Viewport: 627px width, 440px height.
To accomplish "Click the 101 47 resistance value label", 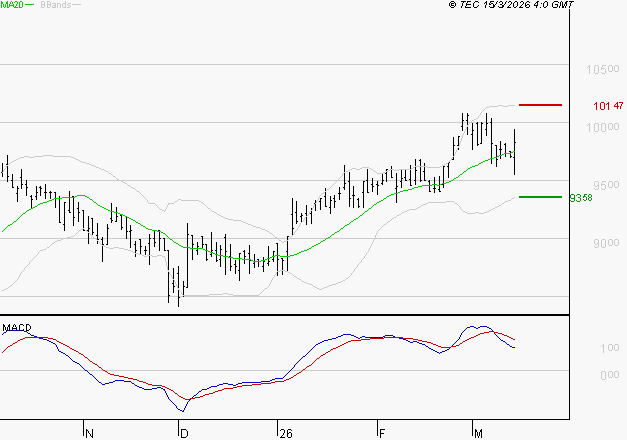I will [608, 105].
